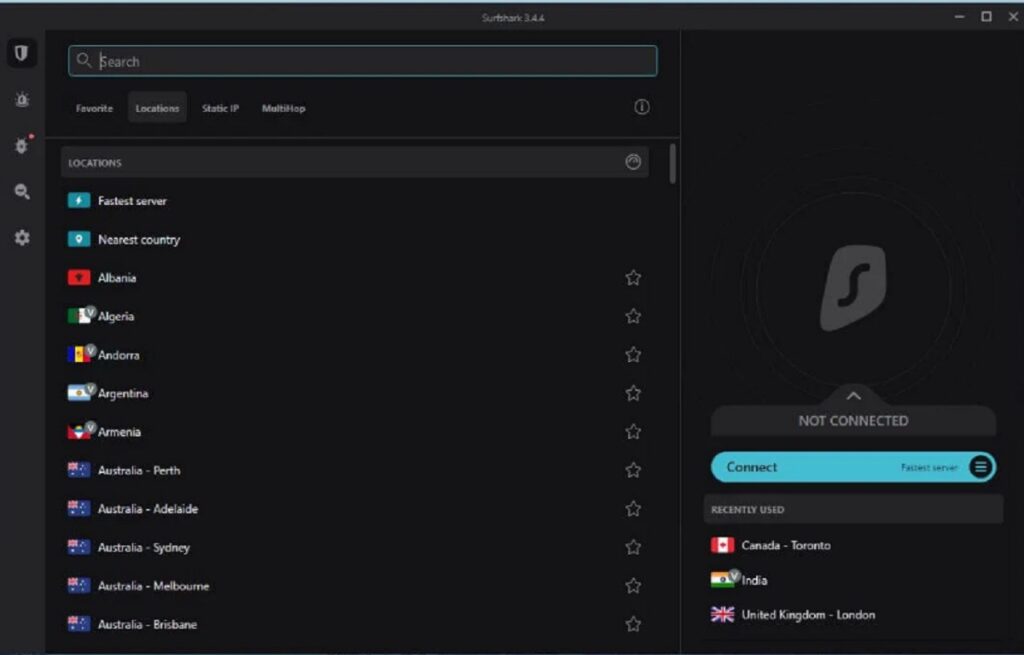1024x655 pixels.
Task: Star Australia - Brisbane as favorite
Action: click(633, 624)
